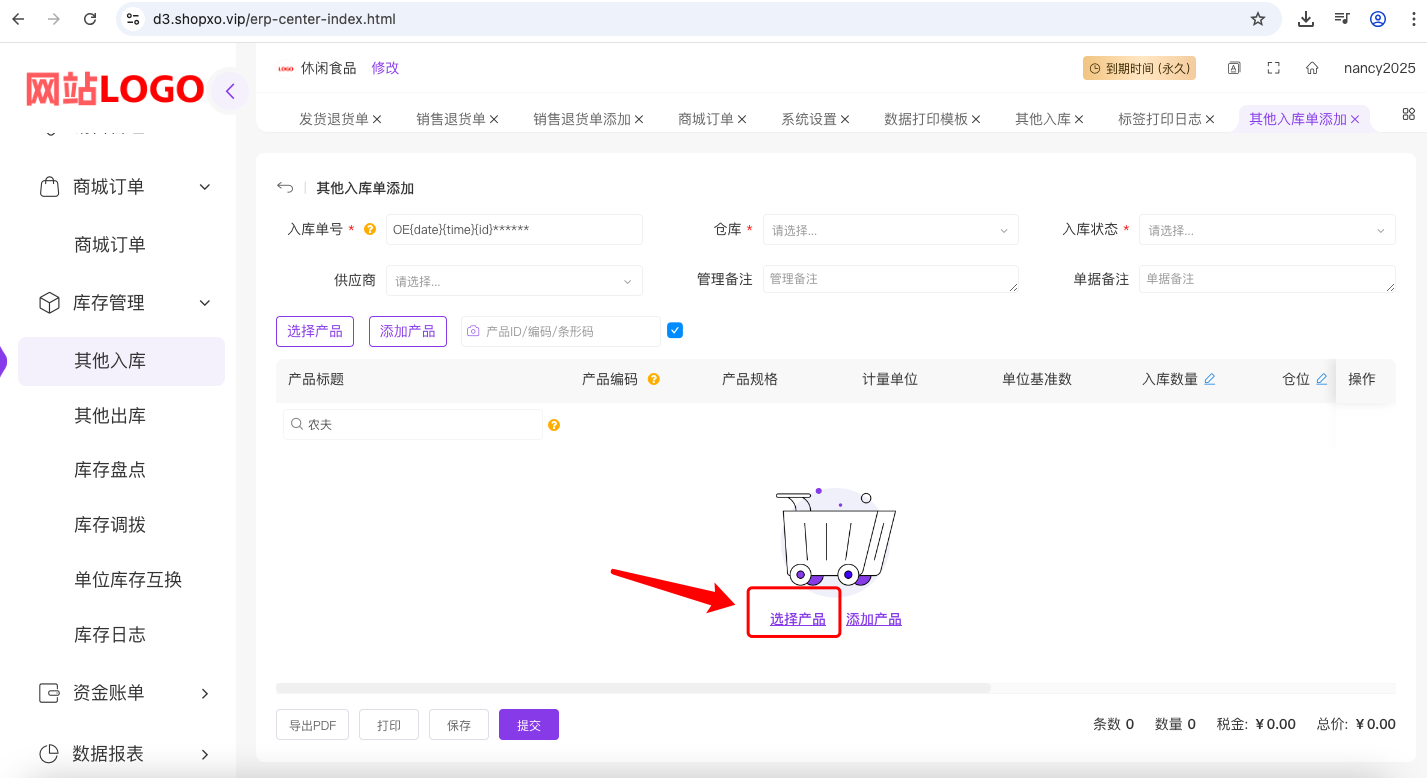This screenshot has height=778, width=1427.
Task: Open the browser profile icon
Action: point(1378,19)
